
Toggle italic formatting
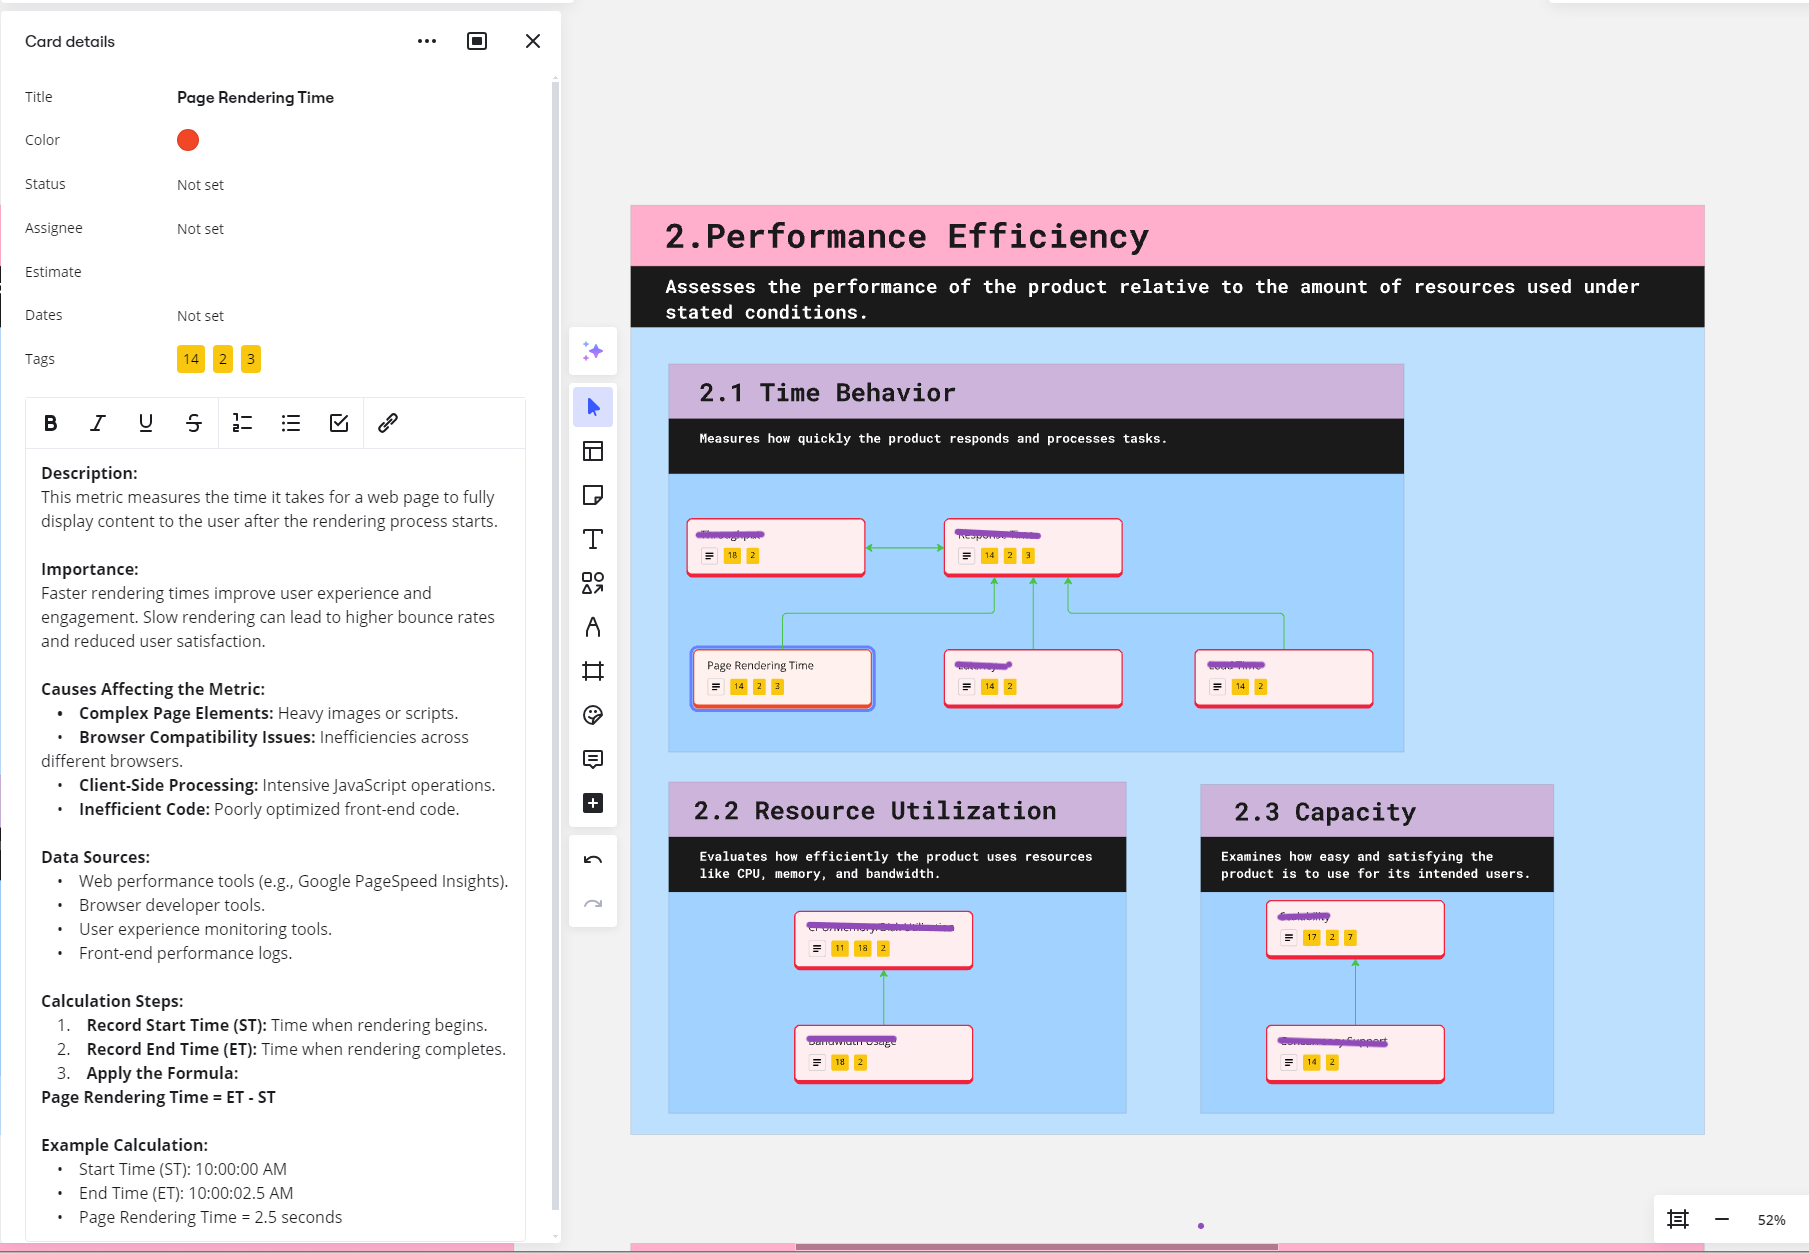(97, 423)
